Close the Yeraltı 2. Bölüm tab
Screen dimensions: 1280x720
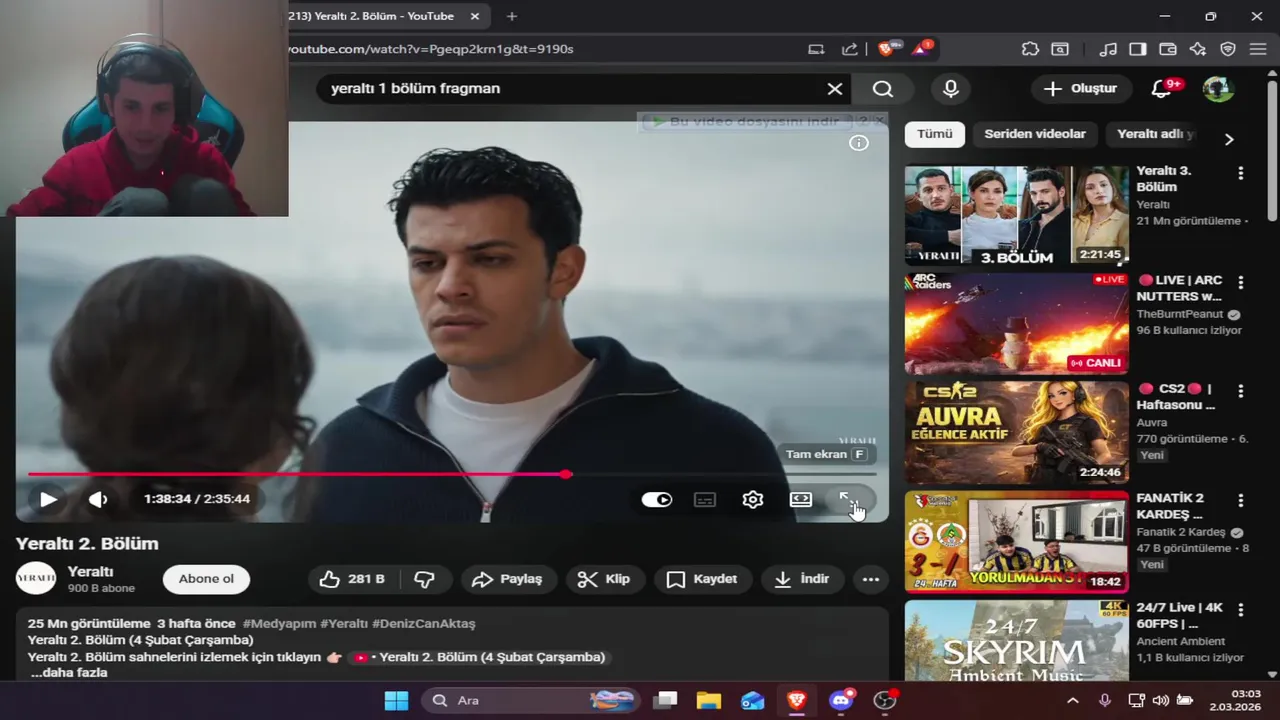pos(475,16)
